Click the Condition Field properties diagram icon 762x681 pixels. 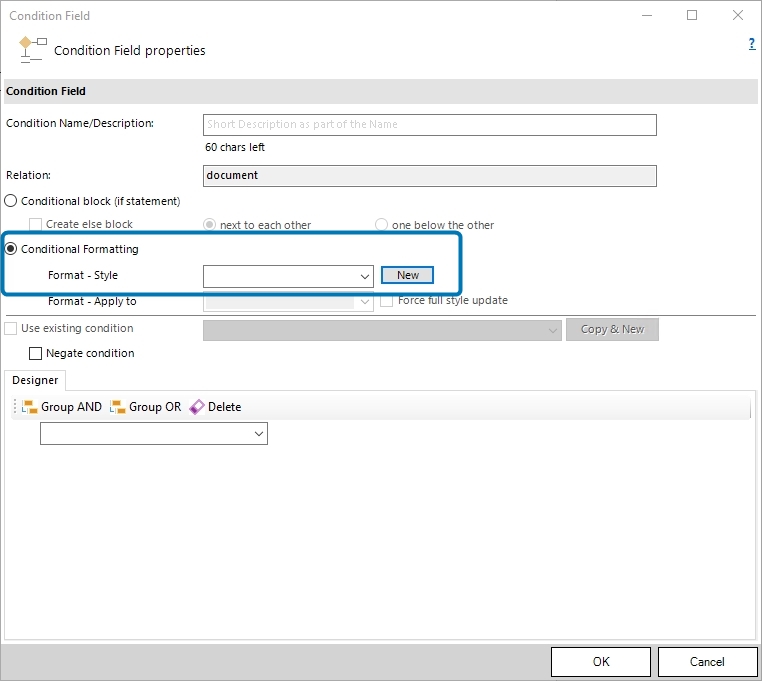[x=33, y=50]
